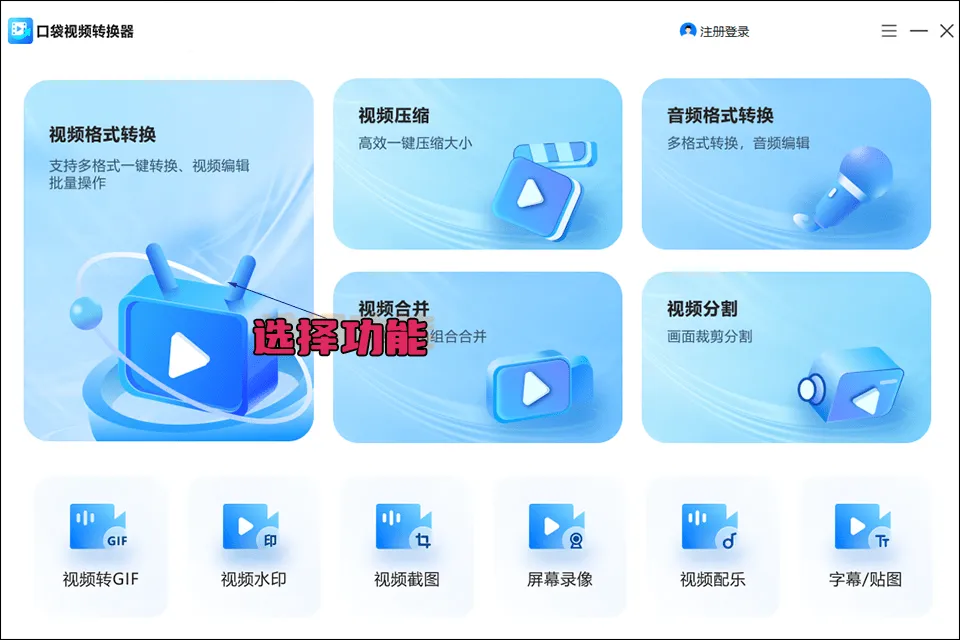Select the 视频格式转换 feature card
The image size is (960, 640).
168,265
